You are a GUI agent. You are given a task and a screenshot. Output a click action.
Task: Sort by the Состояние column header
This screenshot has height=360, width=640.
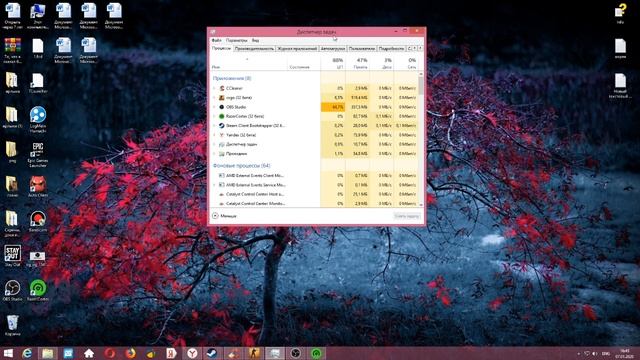(303, 63)
